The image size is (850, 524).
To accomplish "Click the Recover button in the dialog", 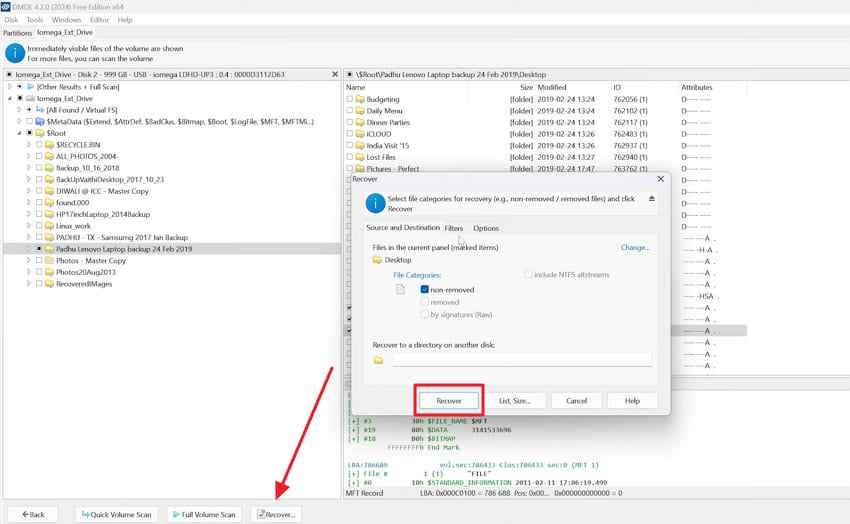I will pos(449,401).
